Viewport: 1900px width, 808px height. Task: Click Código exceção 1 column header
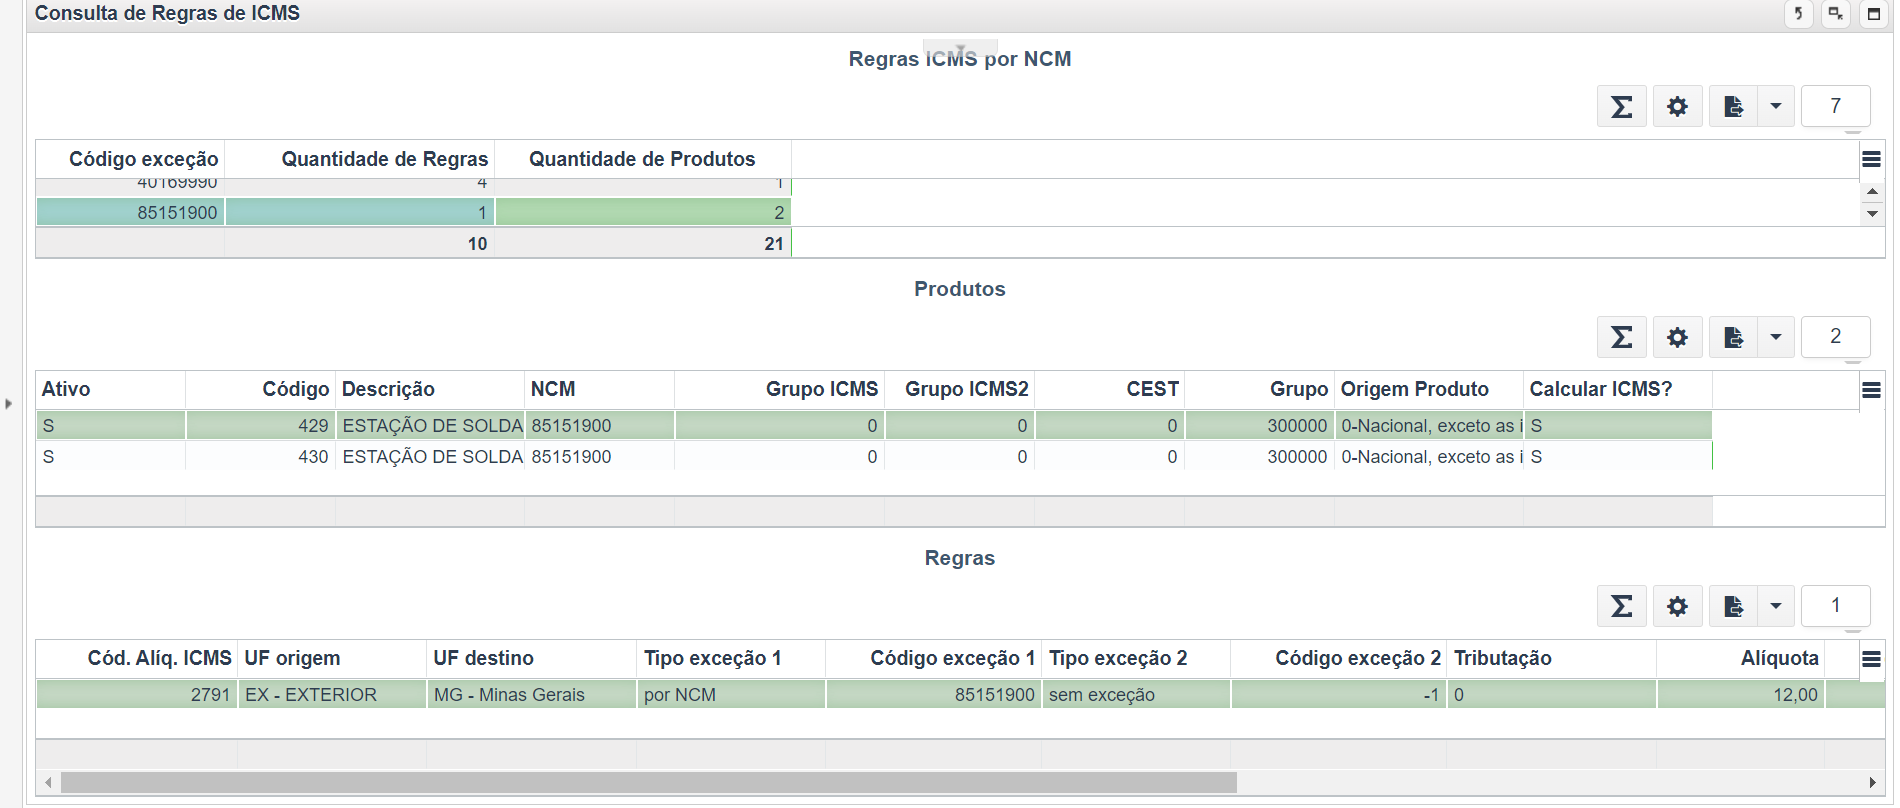click(934, 658)
